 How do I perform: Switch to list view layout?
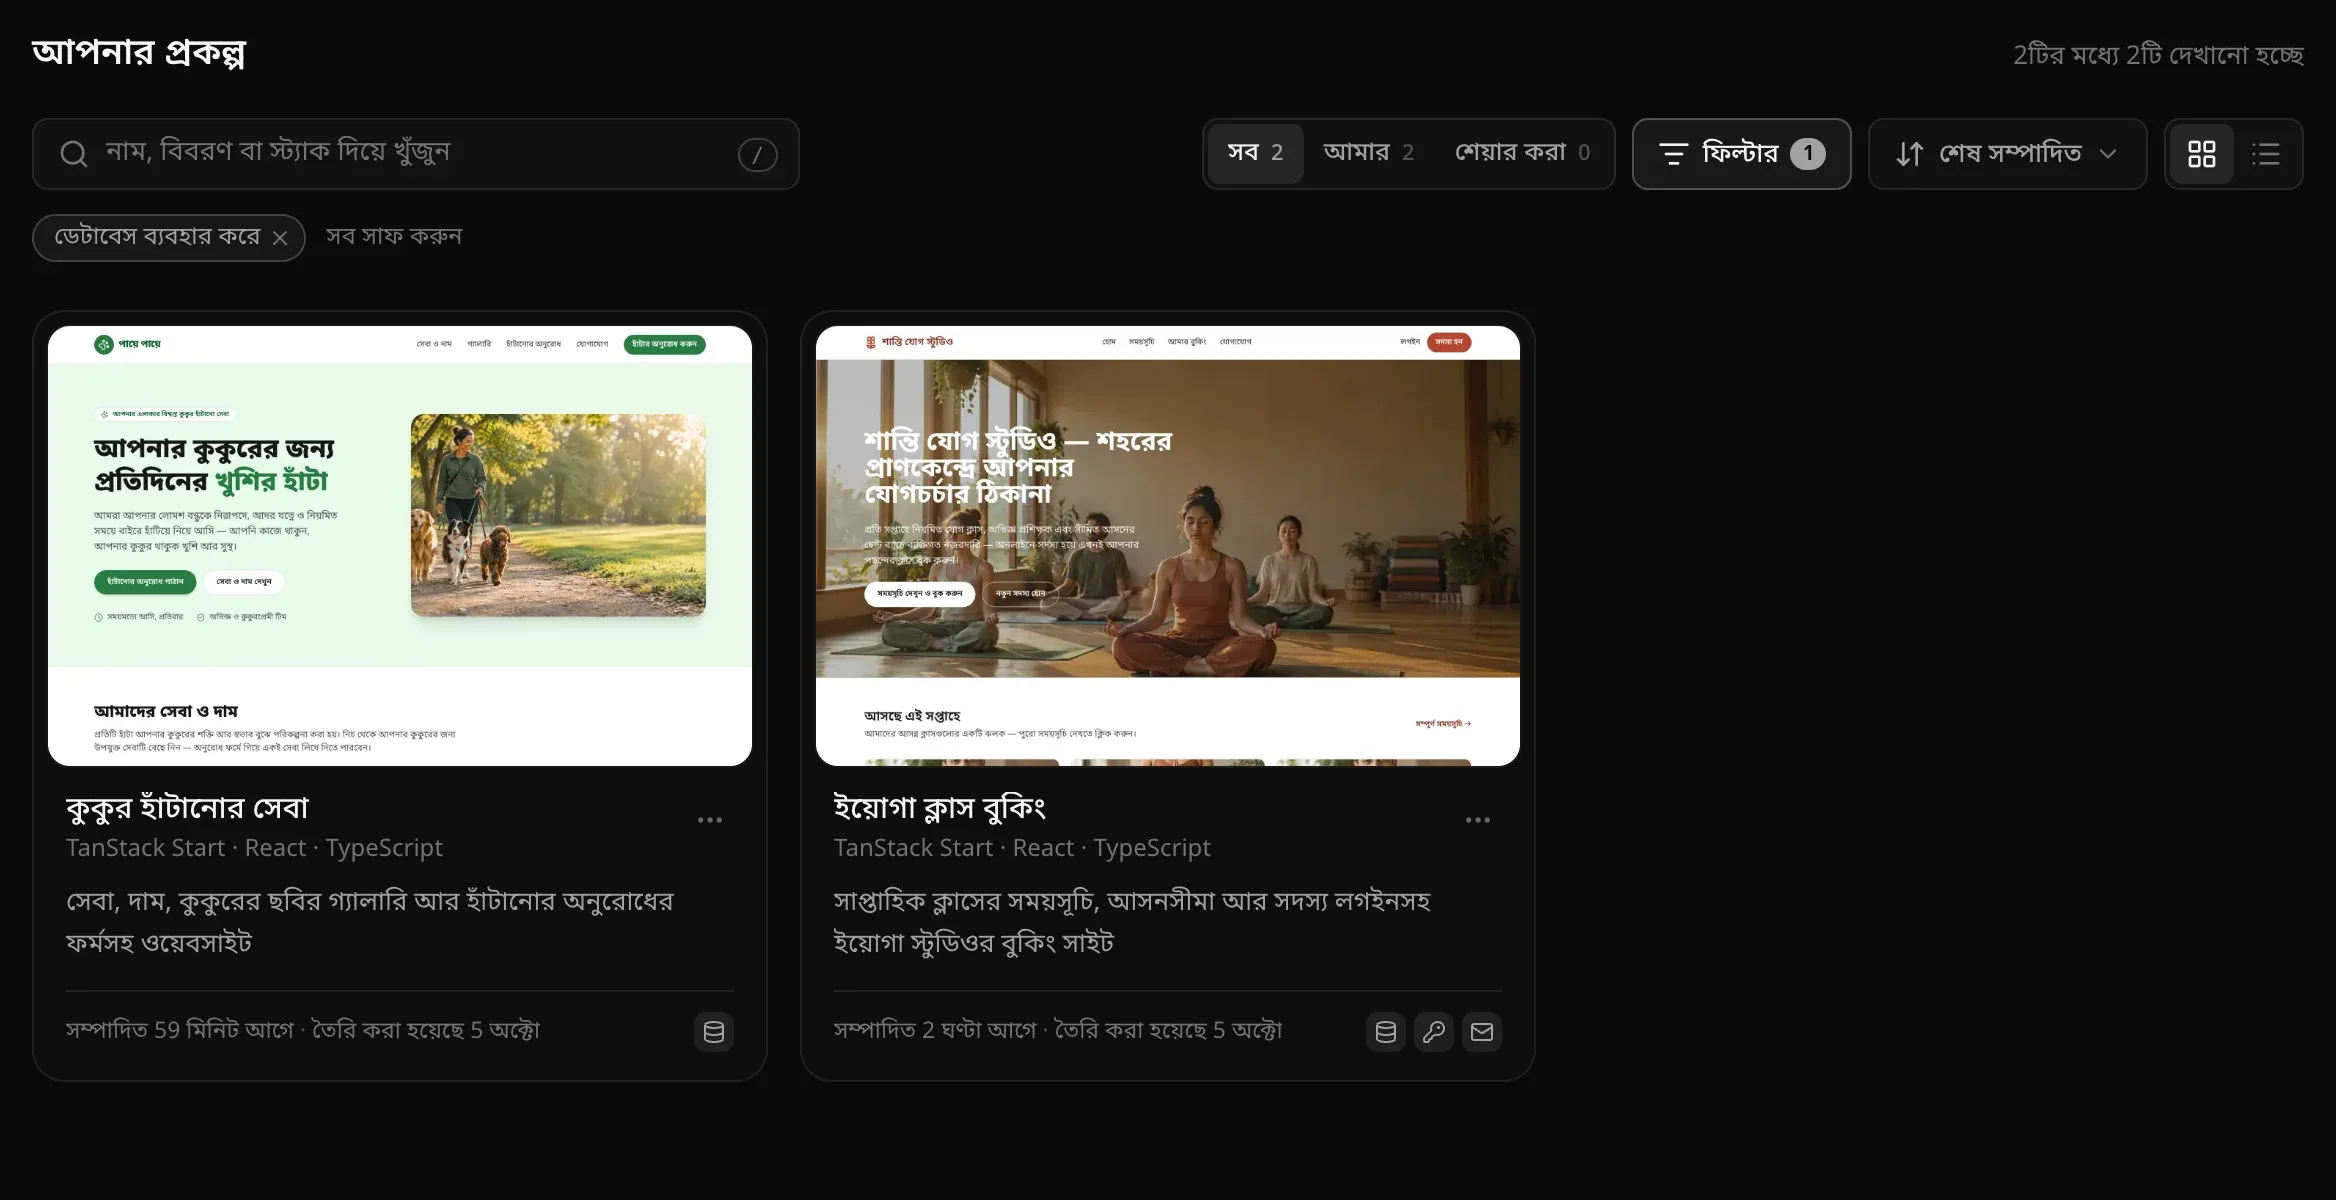(2265, 154)
